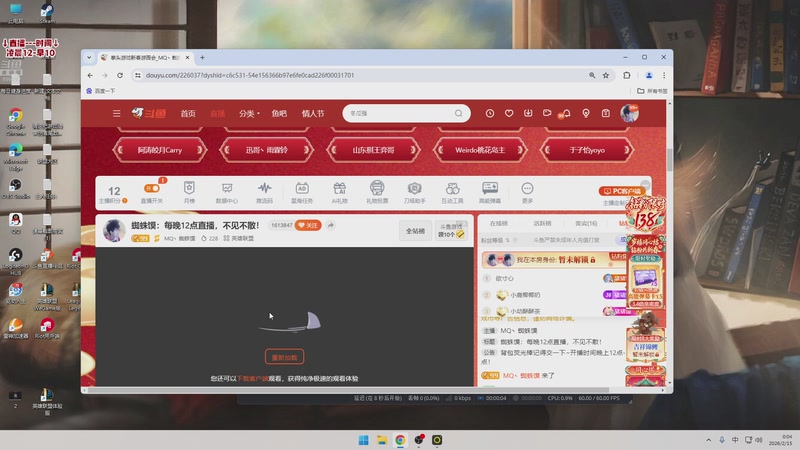Screen dimensions: 800x450
Task: Open Chrome three-dot menu
Action: pyautogui.click(x=664, y=75)
